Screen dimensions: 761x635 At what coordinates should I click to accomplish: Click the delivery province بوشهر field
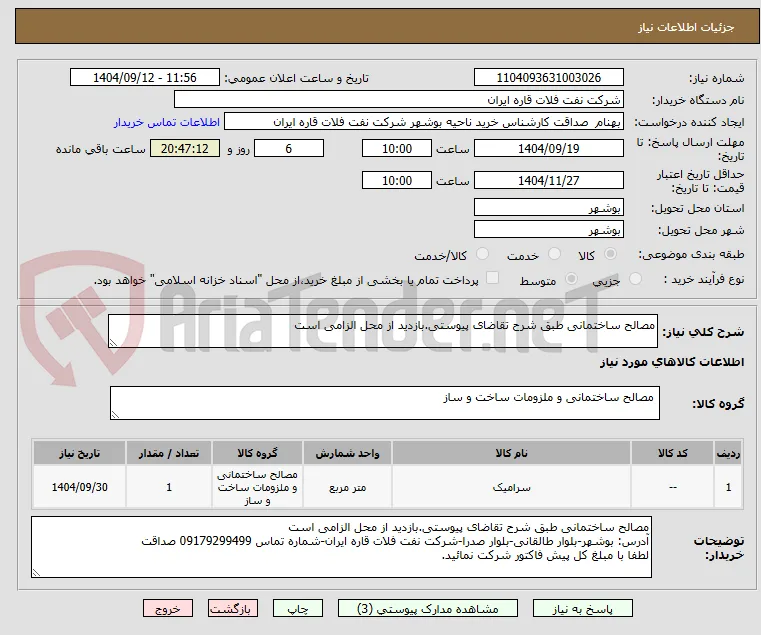[548, 207]
